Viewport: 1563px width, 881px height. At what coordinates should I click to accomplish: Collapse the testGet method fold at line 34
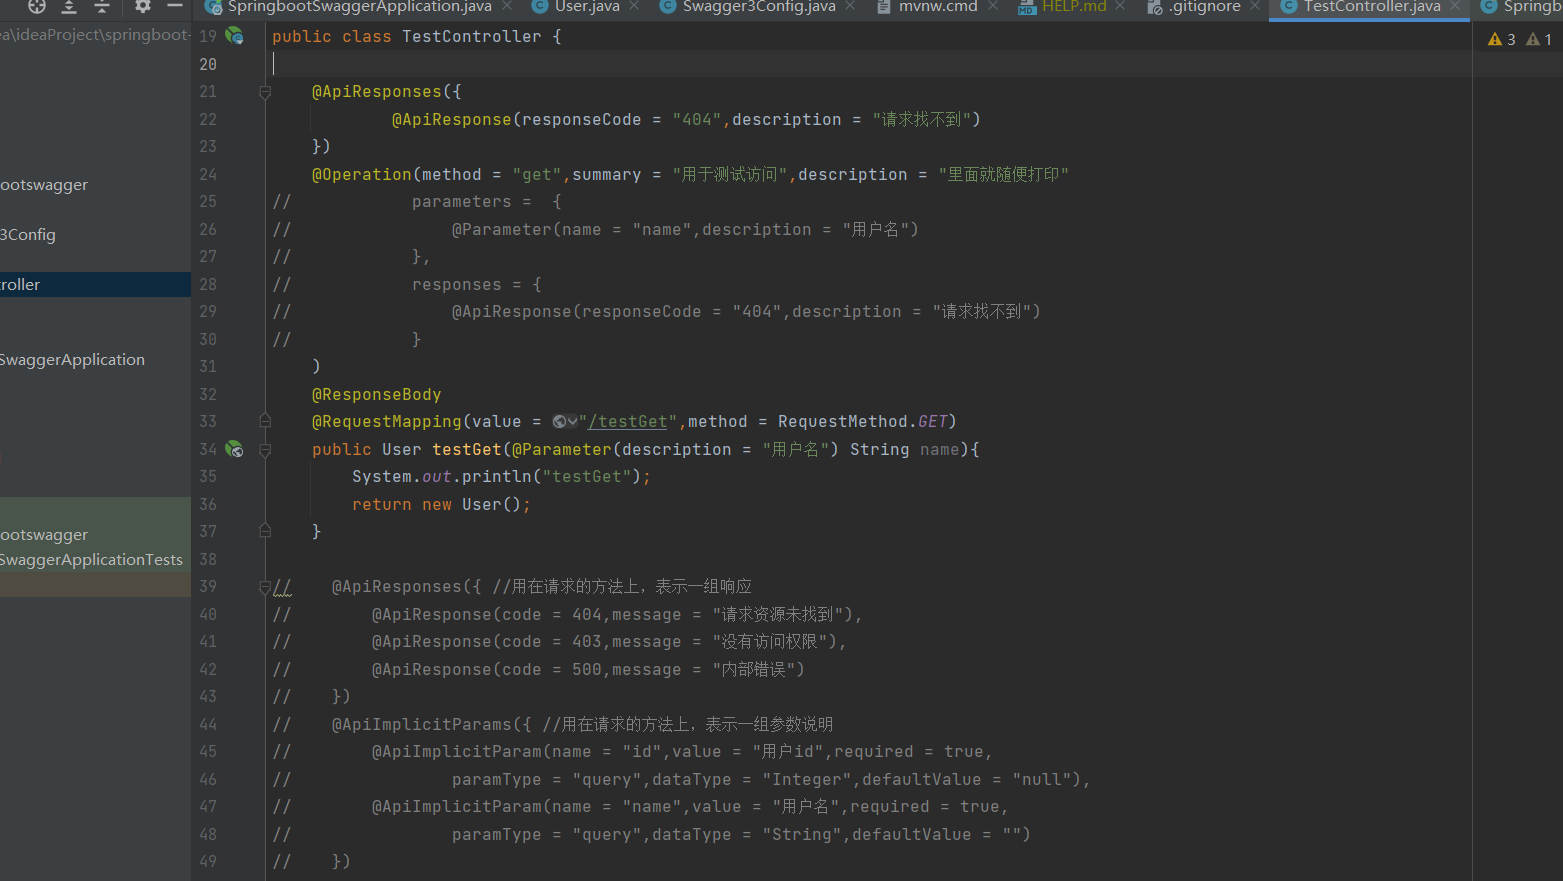point(265,450)
